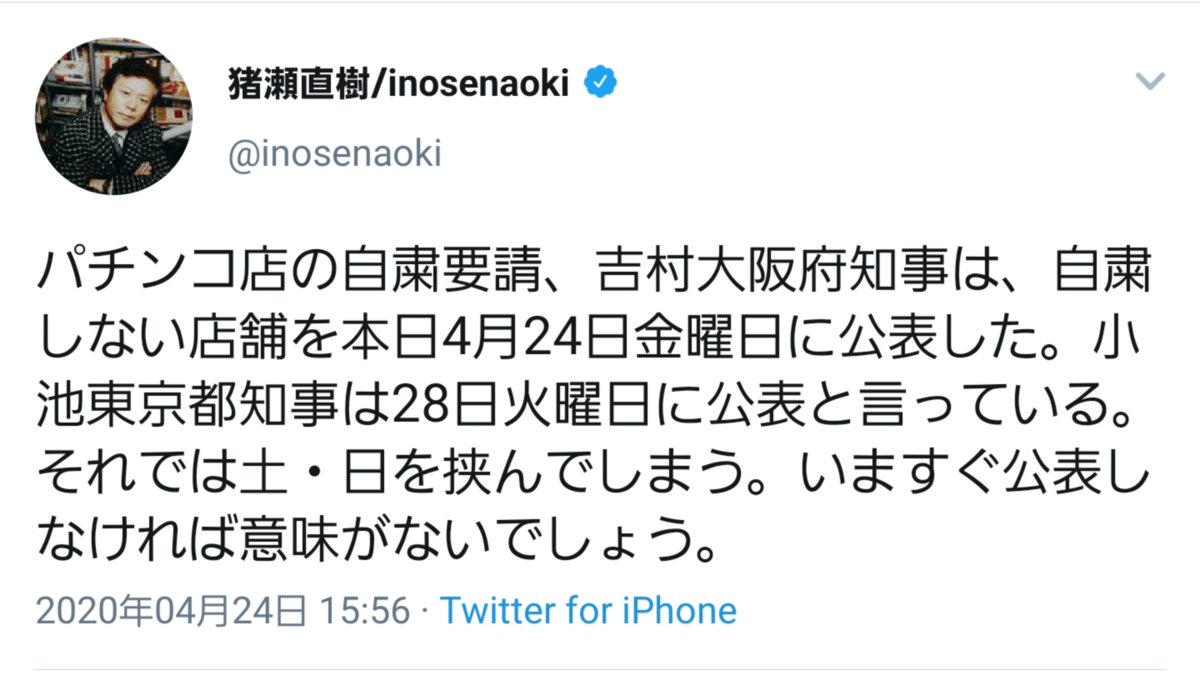Open the profile avatar photo
The width and height of the screenshot is (1200, 675).
pos(114,116)
